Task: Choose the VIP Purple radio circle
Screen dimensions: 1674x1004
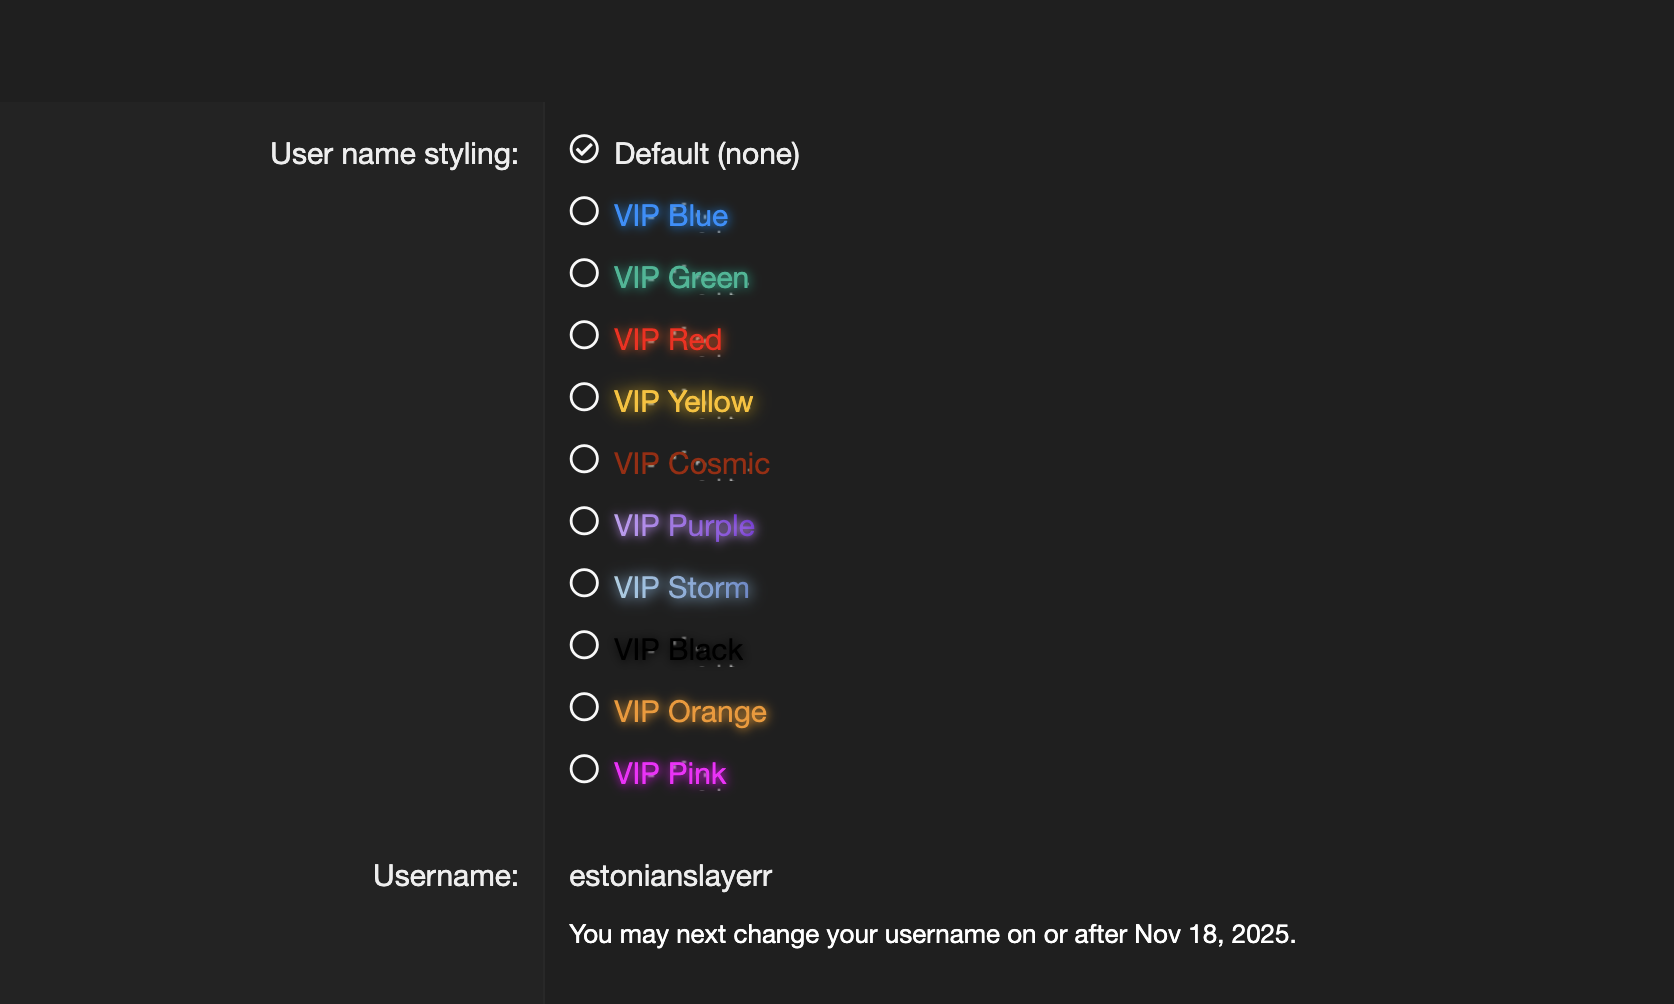Action: [x=584, y=521]
